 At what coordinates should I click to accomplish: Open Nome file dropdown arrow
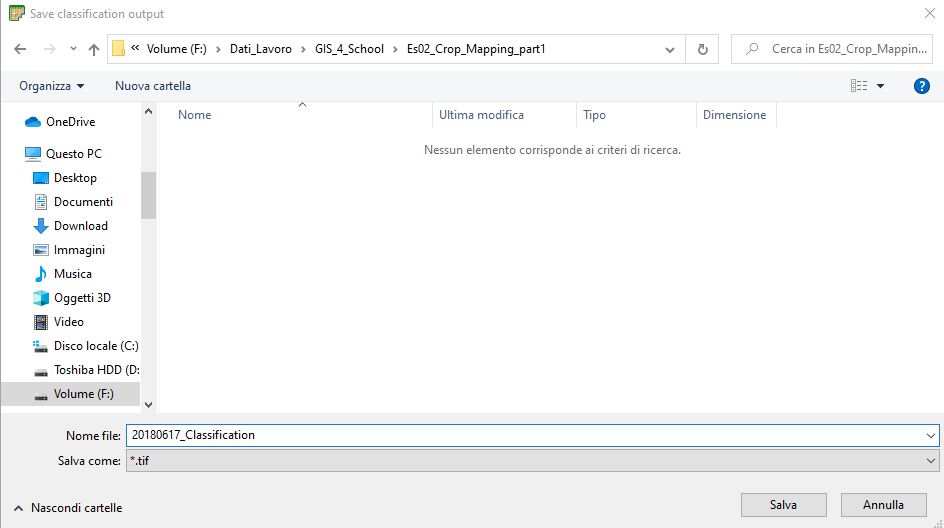coord(930,435)
